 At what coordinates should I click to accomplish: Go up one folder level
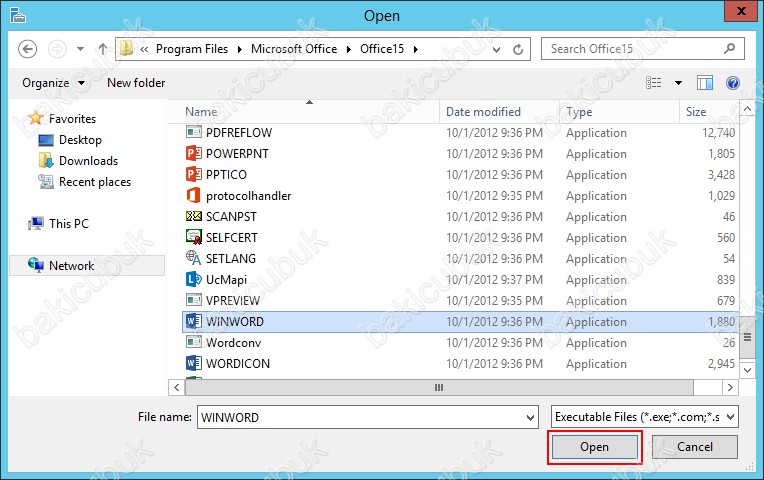point(102,49)
